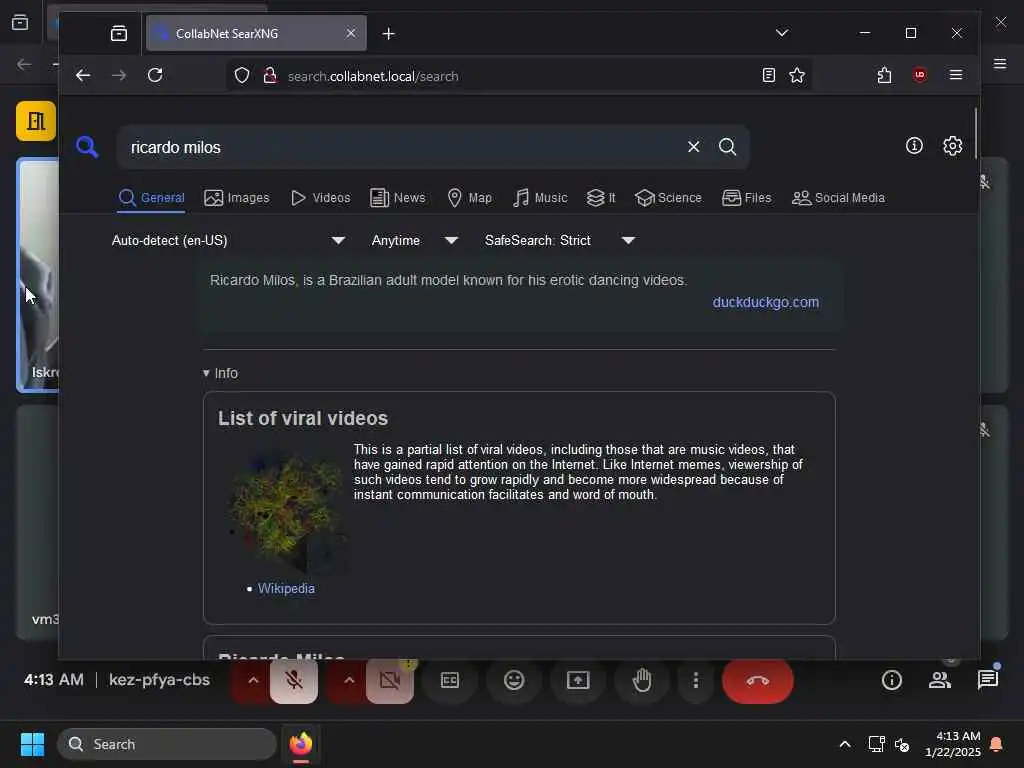The image size is (1024, 768).
Task: Switch to General search tab
Action: [152, 198]
